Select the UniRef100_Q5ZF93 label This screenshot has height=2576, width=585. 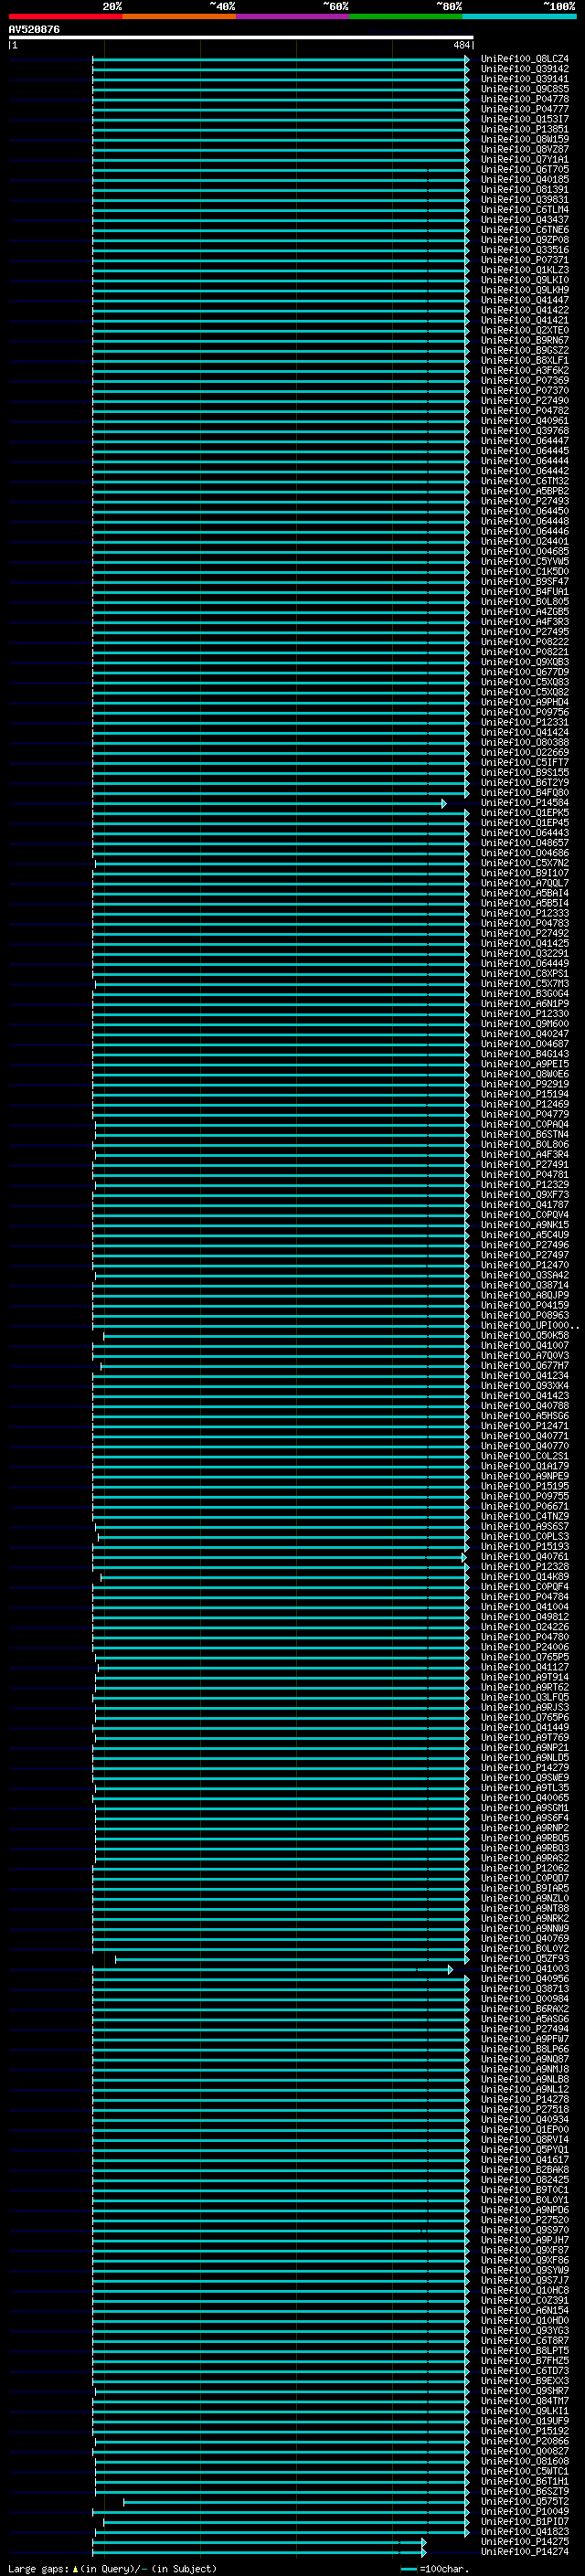click(x=525, y=1959)
